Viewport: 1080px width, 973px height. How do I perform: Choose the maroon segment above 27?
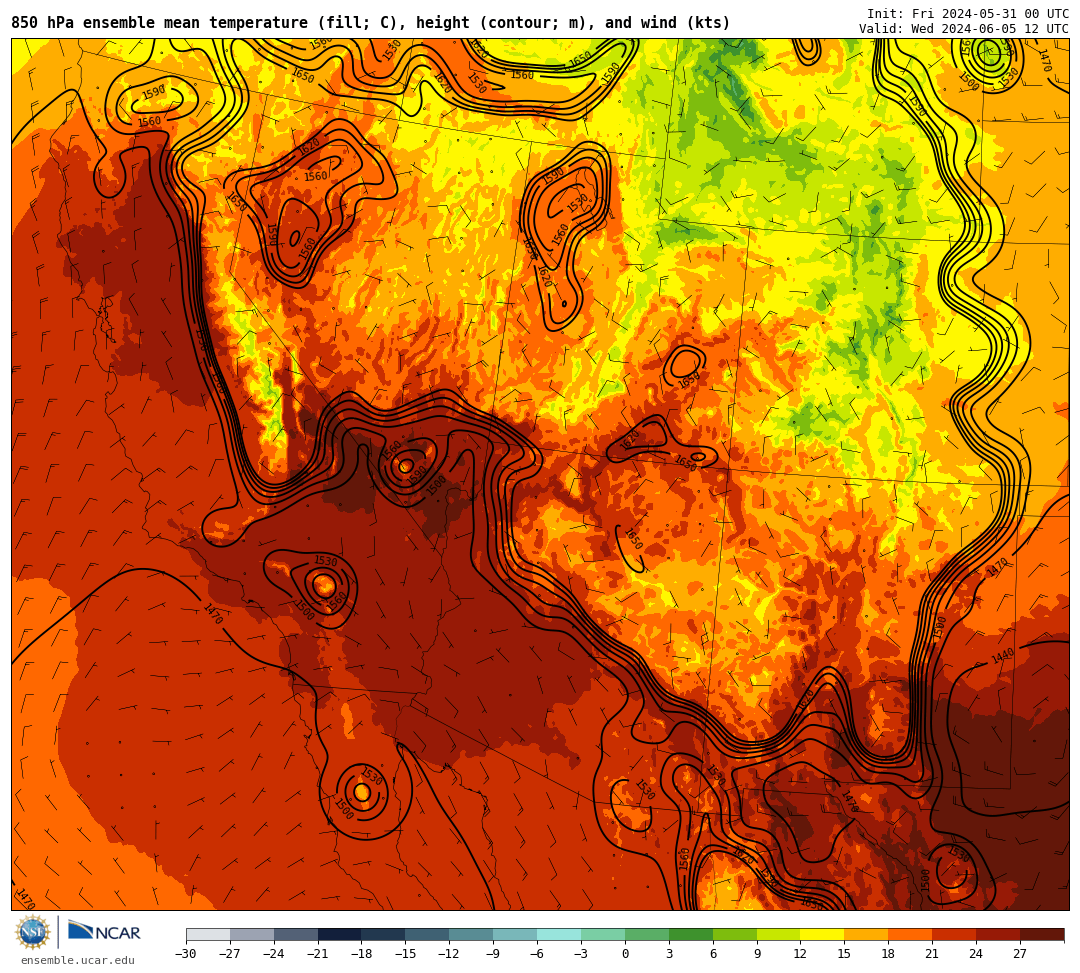click(x=1042, y=934)
